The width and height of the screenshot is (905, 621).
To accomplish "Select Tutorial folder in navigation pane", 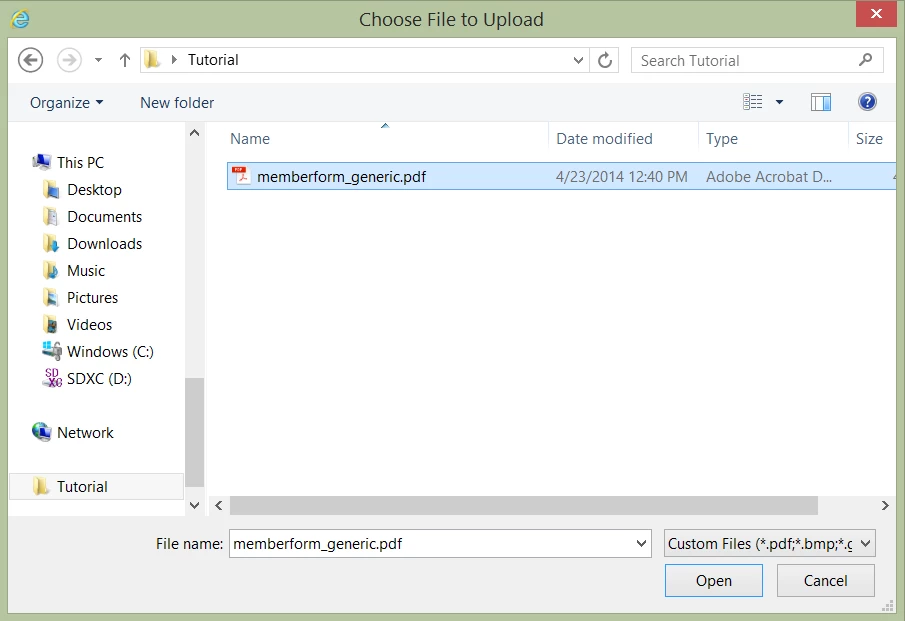I will [82, 487].
